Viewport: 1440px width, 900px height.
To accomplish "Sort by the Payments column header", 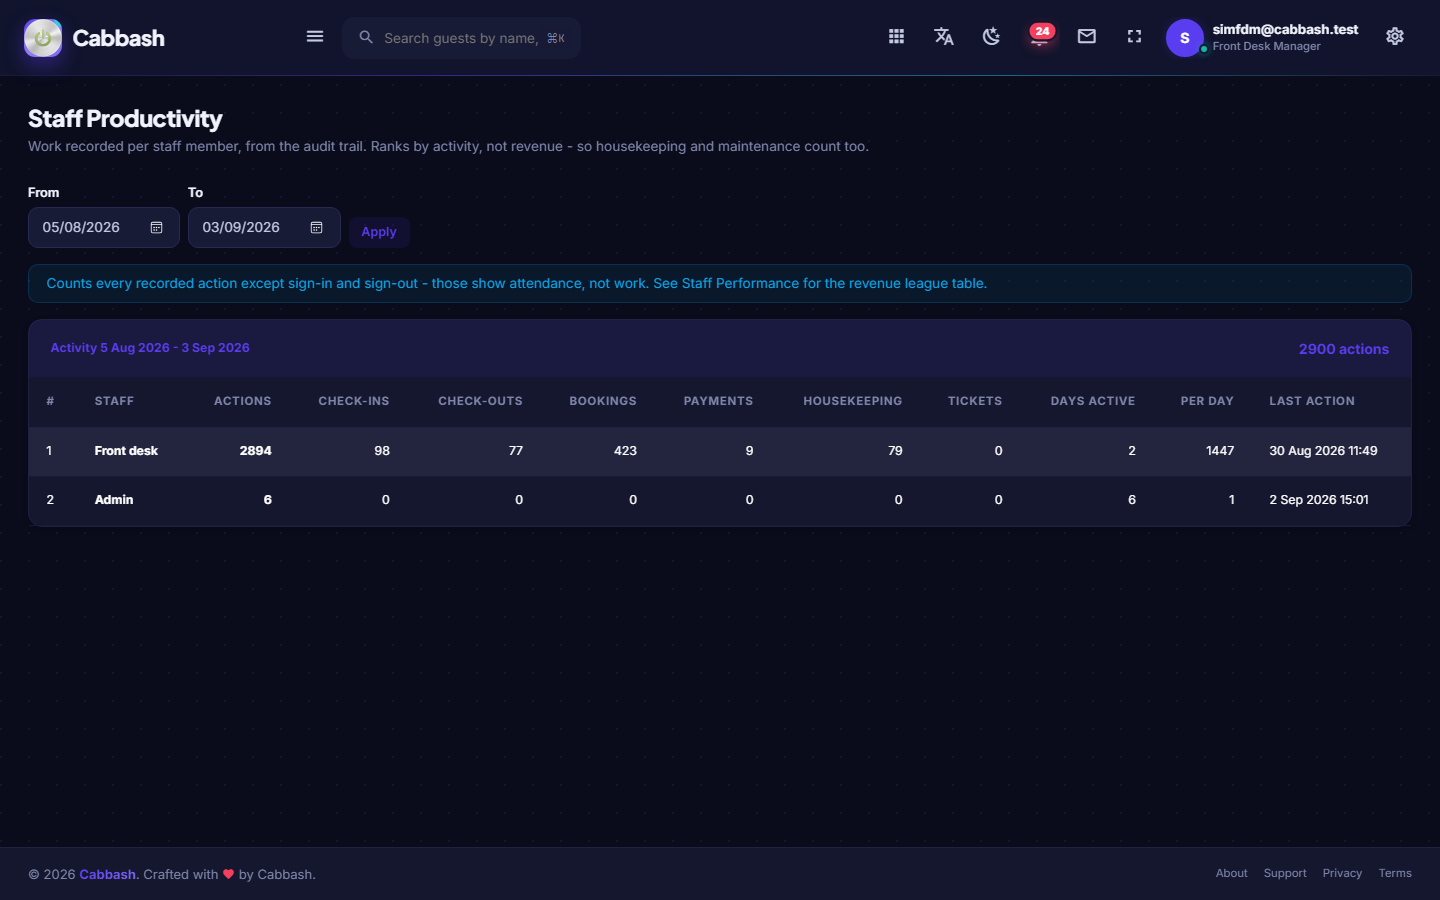I will (x=718, y=401).
